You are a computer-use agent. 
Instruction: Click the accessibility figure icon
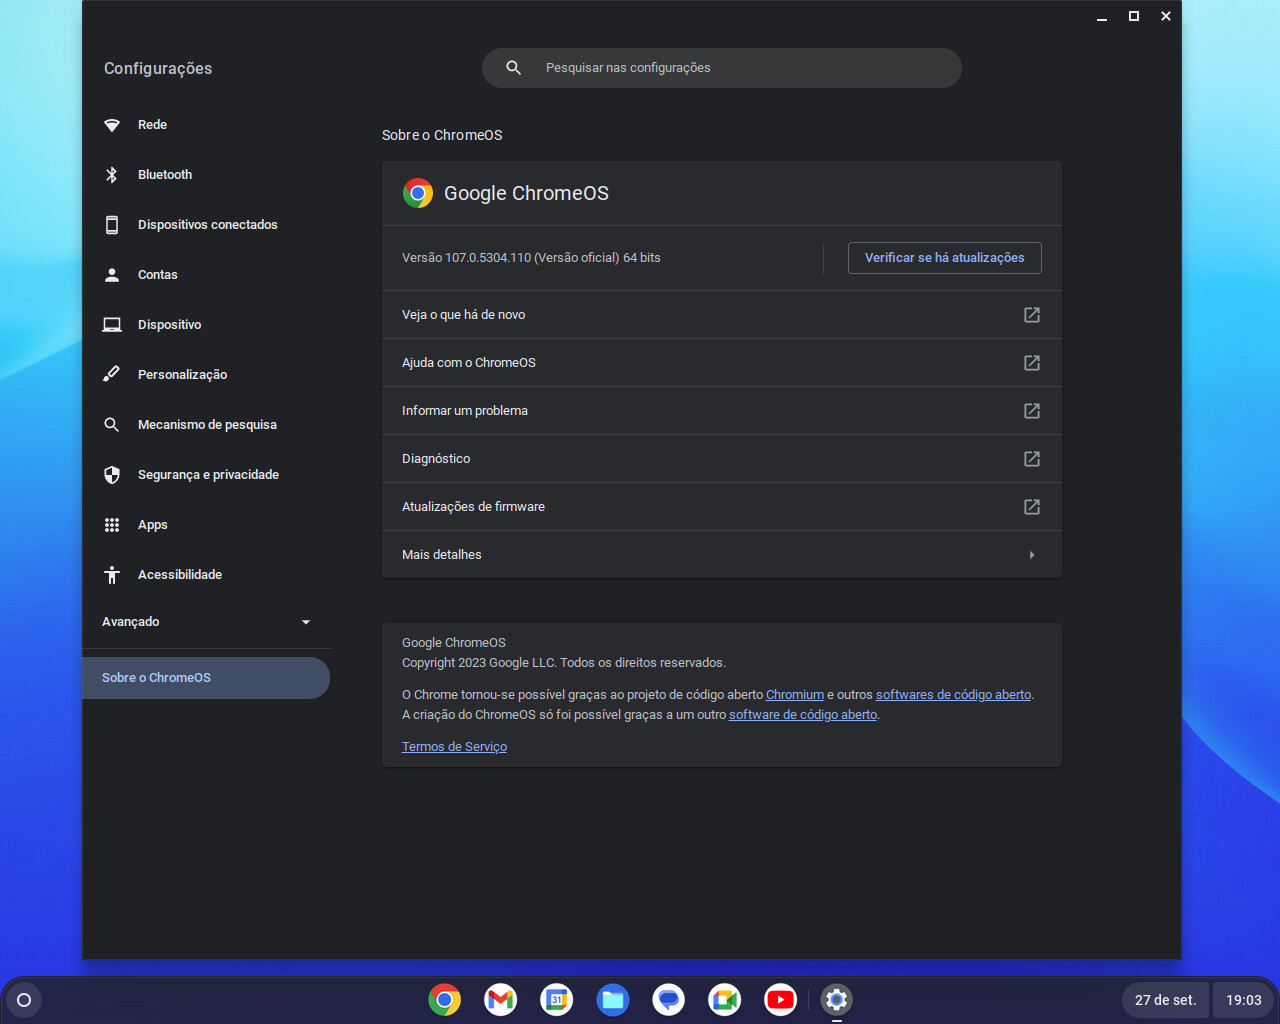(x=112, y=575)
